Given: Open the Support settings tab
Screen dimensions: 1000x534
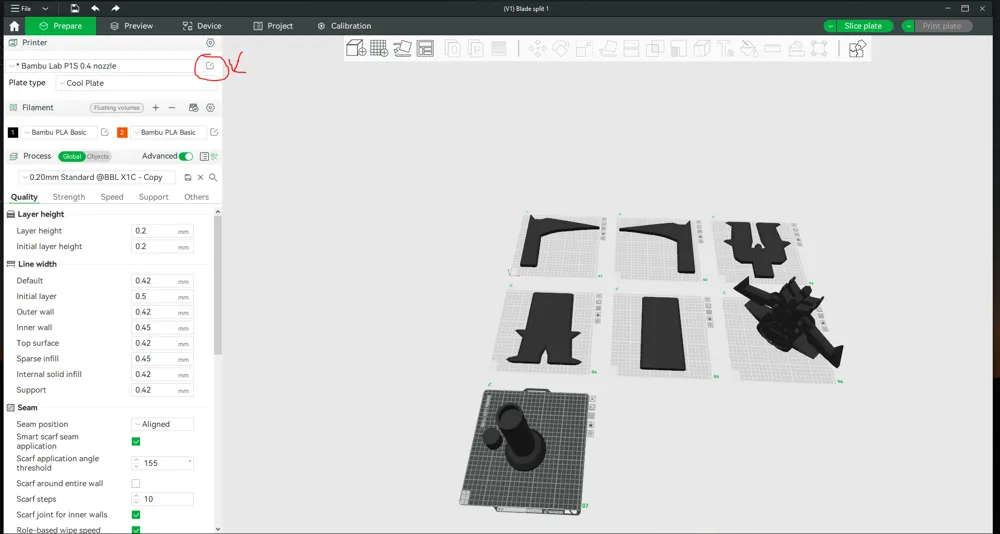Looking at the screenshot, I should pyautogui.click(x=154, y=197).
